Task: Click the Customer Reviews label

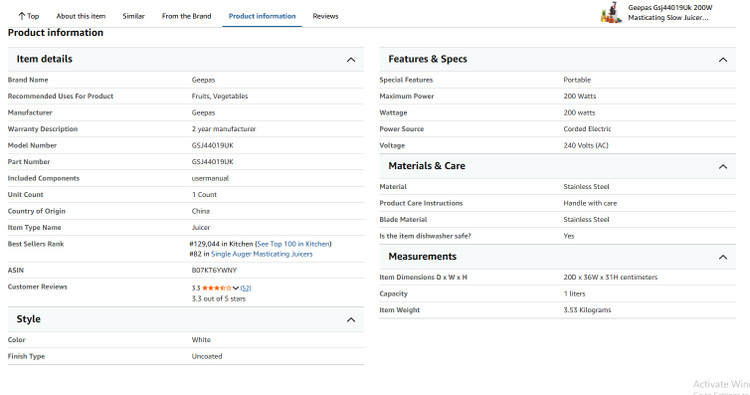Action: [x=37, y=287]
